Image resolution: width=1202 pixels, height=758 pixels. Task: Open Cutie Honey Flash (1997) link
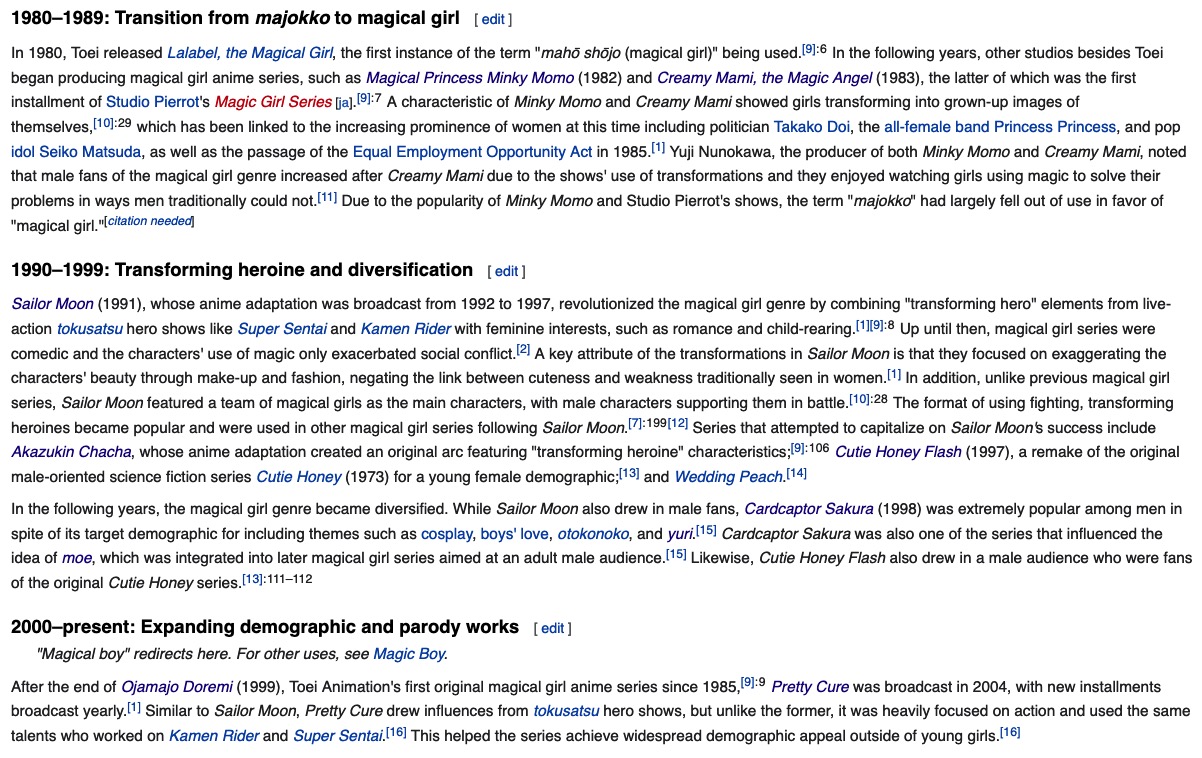point(898,452)
